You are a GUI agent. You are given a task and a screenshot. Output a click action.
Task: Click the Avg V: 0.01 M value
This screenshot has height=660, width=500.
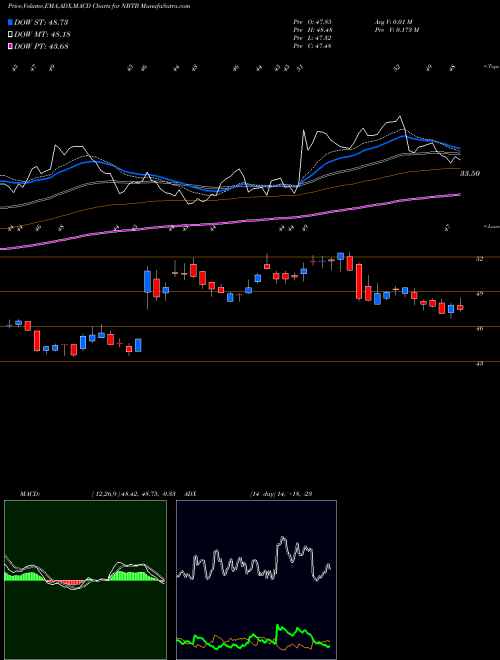coord(394,22)
